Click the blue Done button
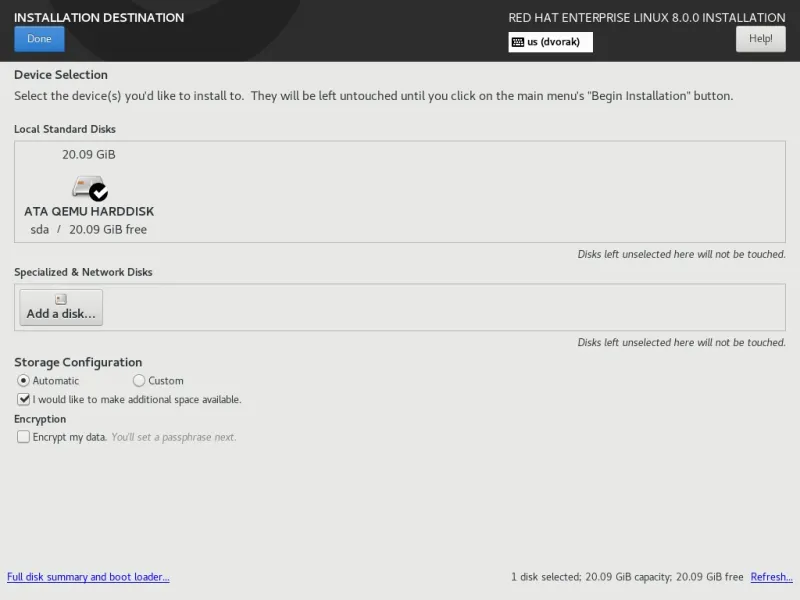The image size is (800, 600). click(x=39, y=39)
